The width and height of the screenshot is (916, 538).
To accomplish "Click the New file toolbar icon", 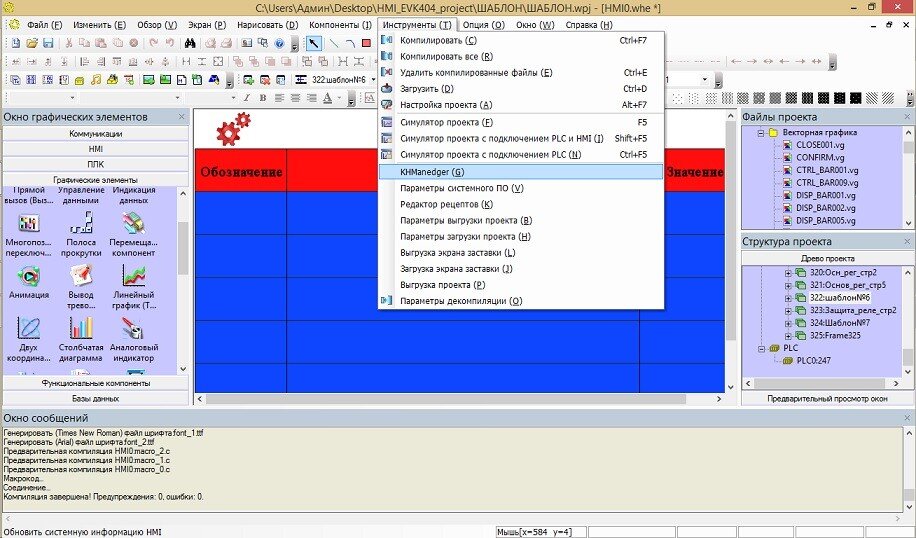I will click(x=16, y=43).
